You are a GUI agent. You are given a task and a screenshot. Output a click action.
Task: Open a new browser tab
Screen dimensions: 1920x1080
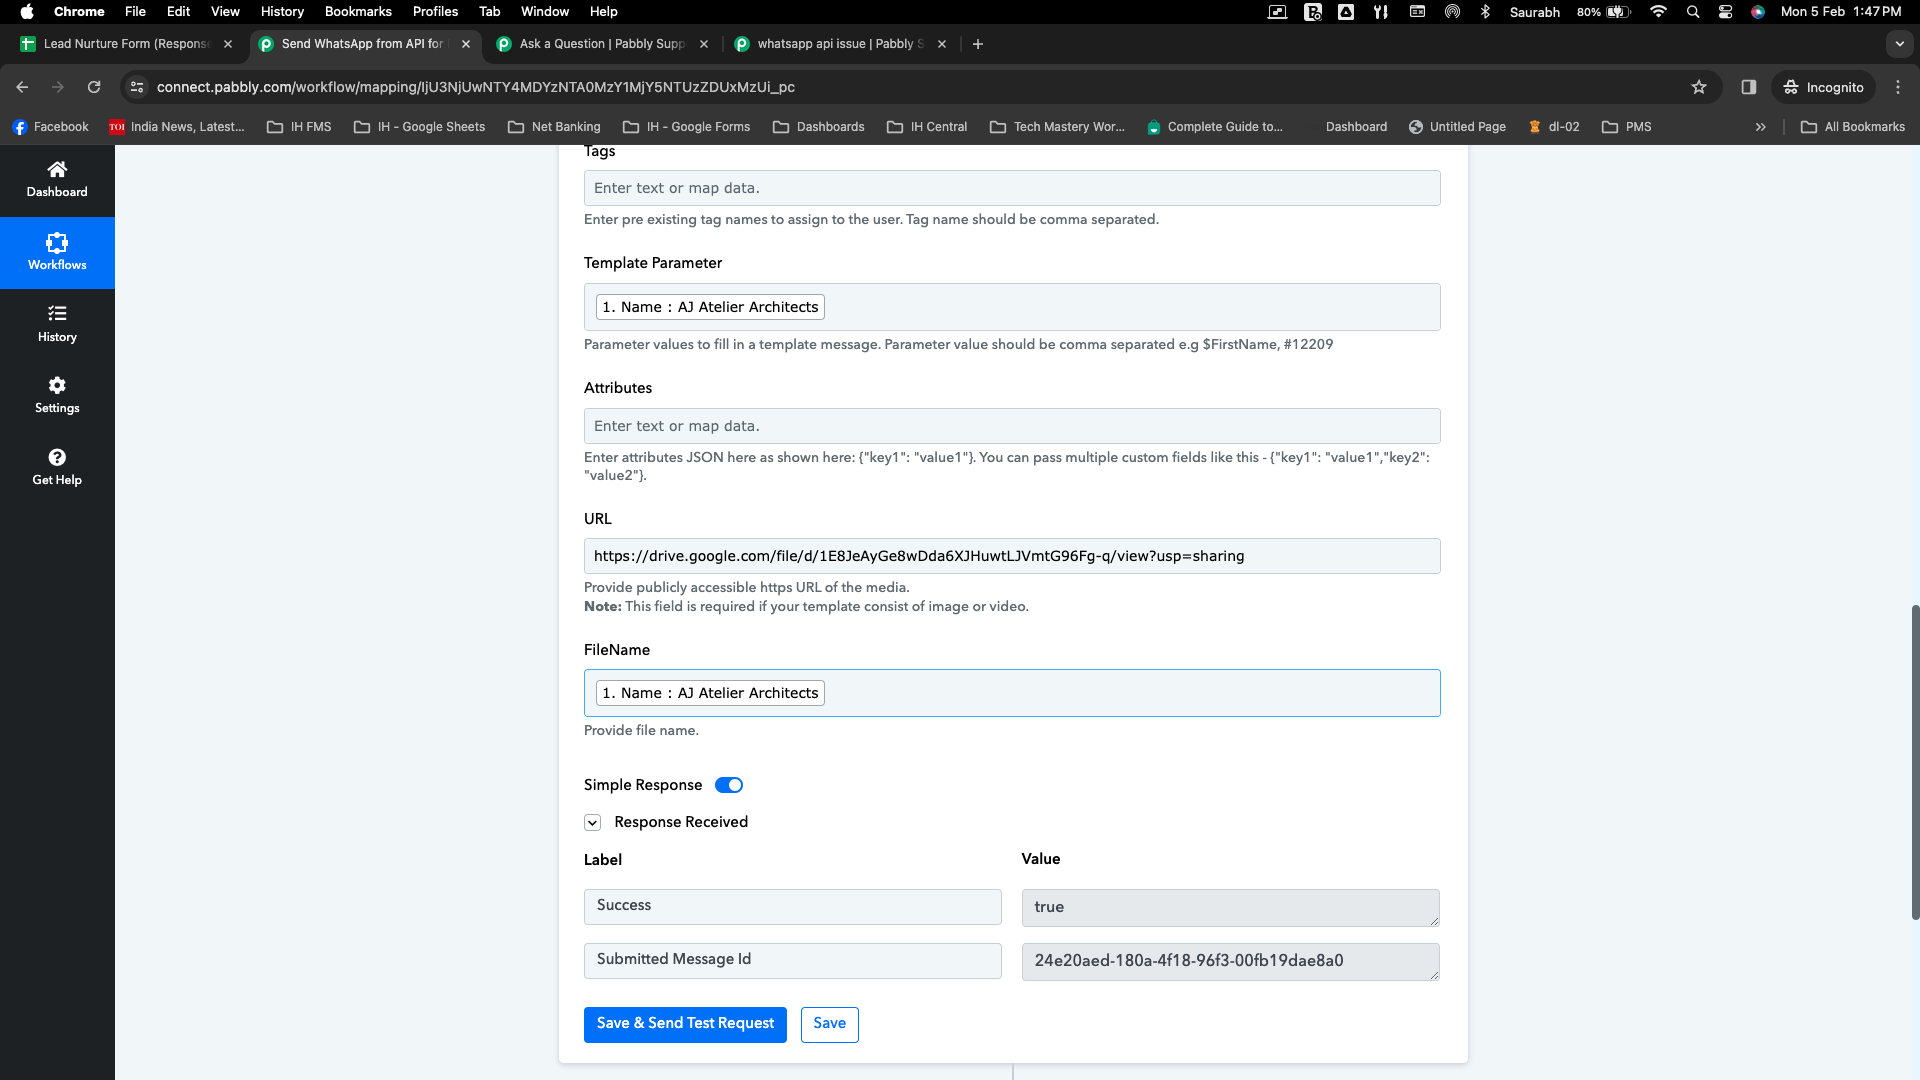pos(978,44)
